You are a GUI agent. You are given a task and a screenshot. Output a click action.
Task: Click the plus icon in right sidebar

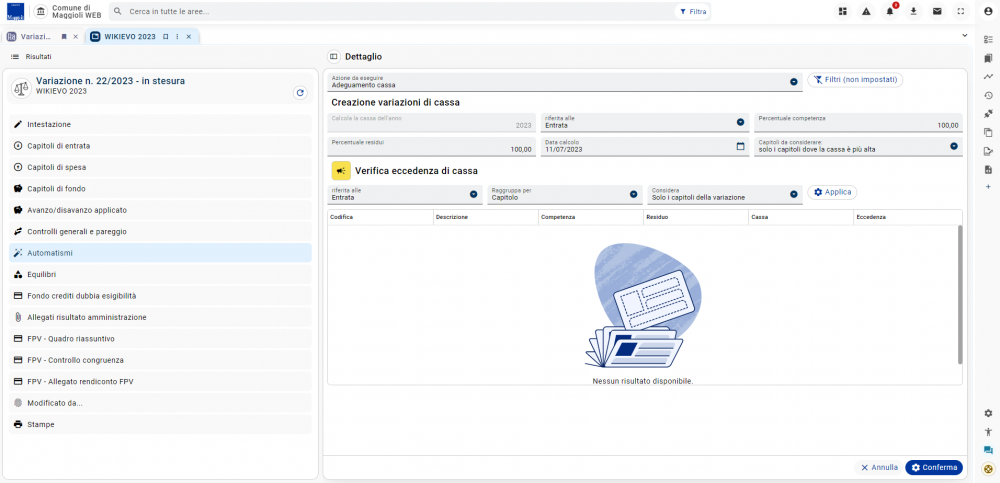click(989, 186)
